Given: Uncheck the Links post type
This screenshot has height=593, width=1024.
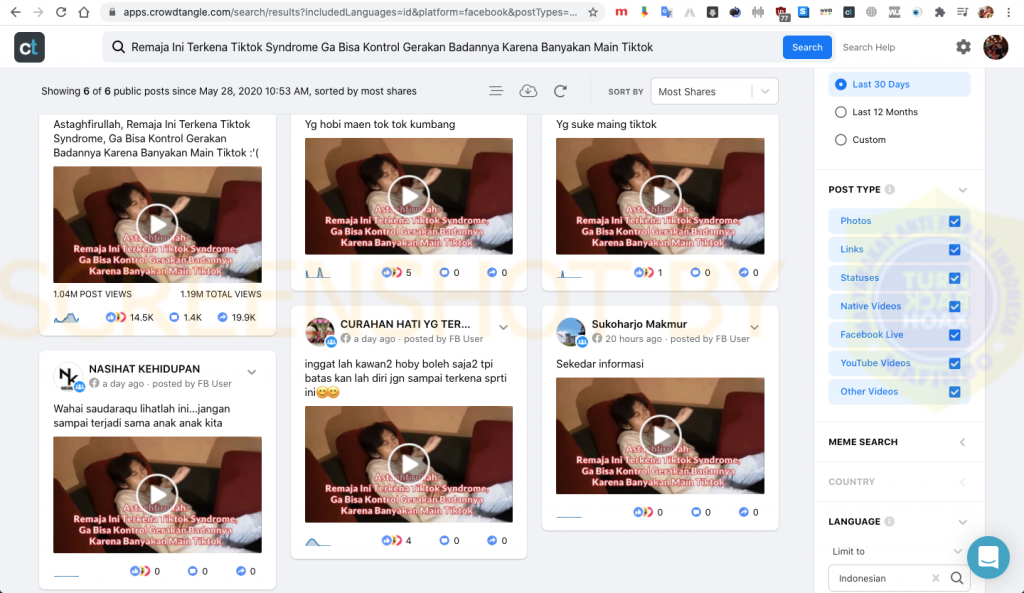Looking at the screenshot, I should (954, 249).
